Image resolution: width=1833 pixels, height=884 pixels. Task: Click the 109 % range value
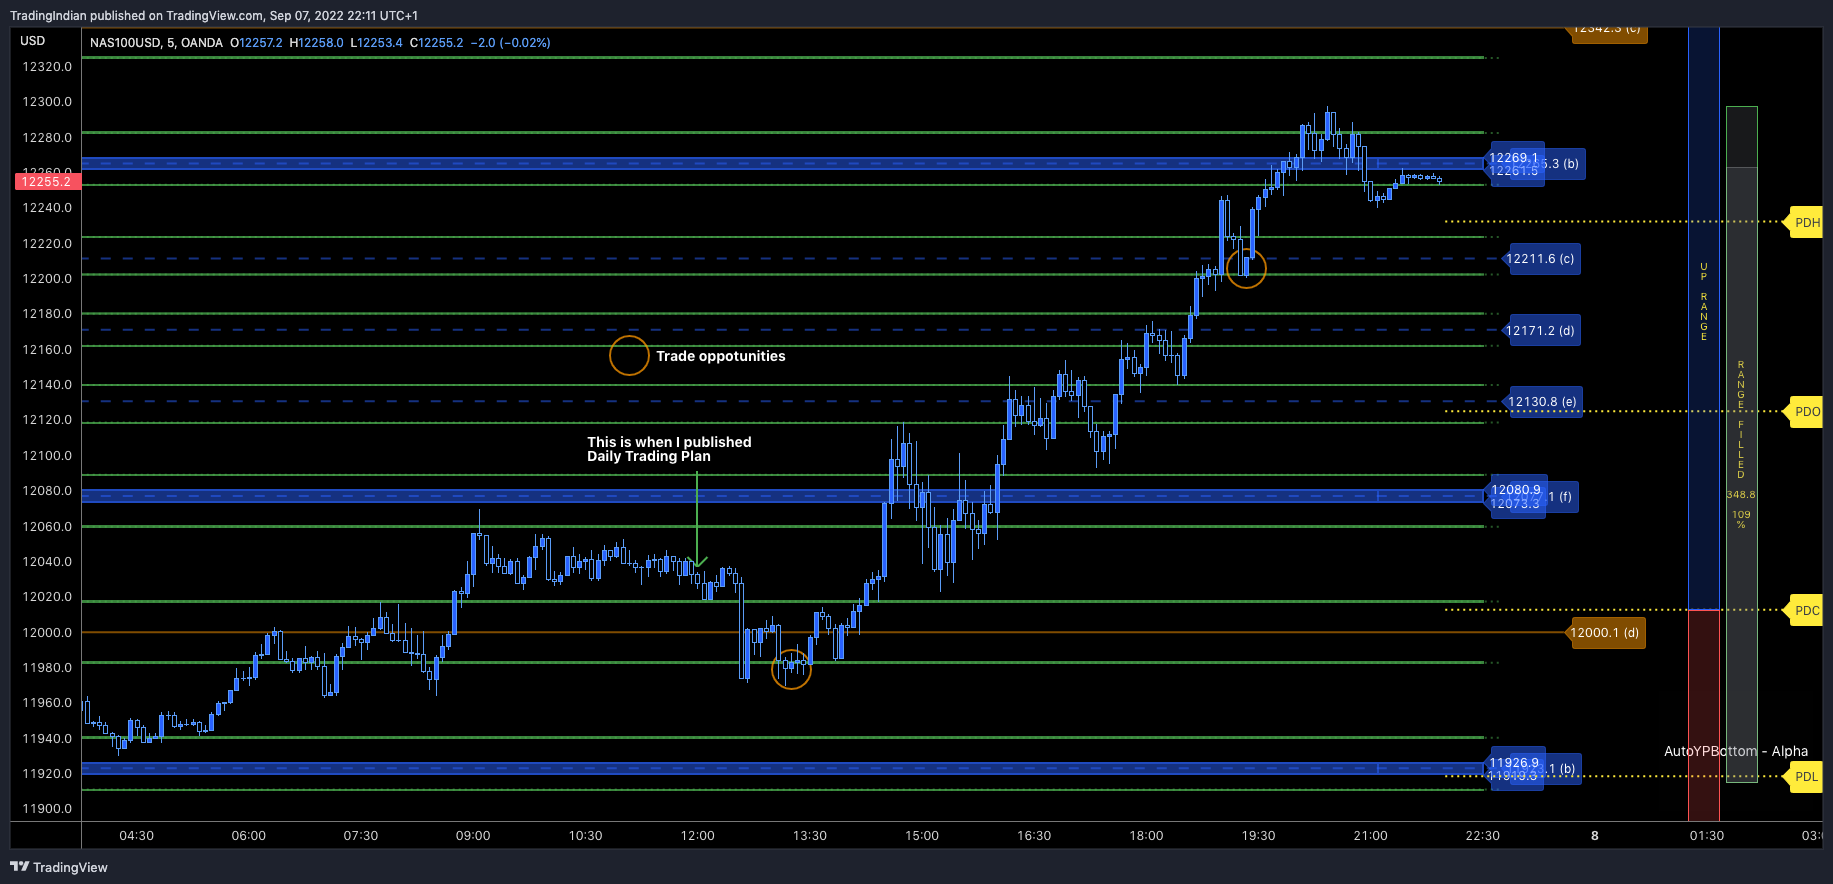pos(1741,519)
